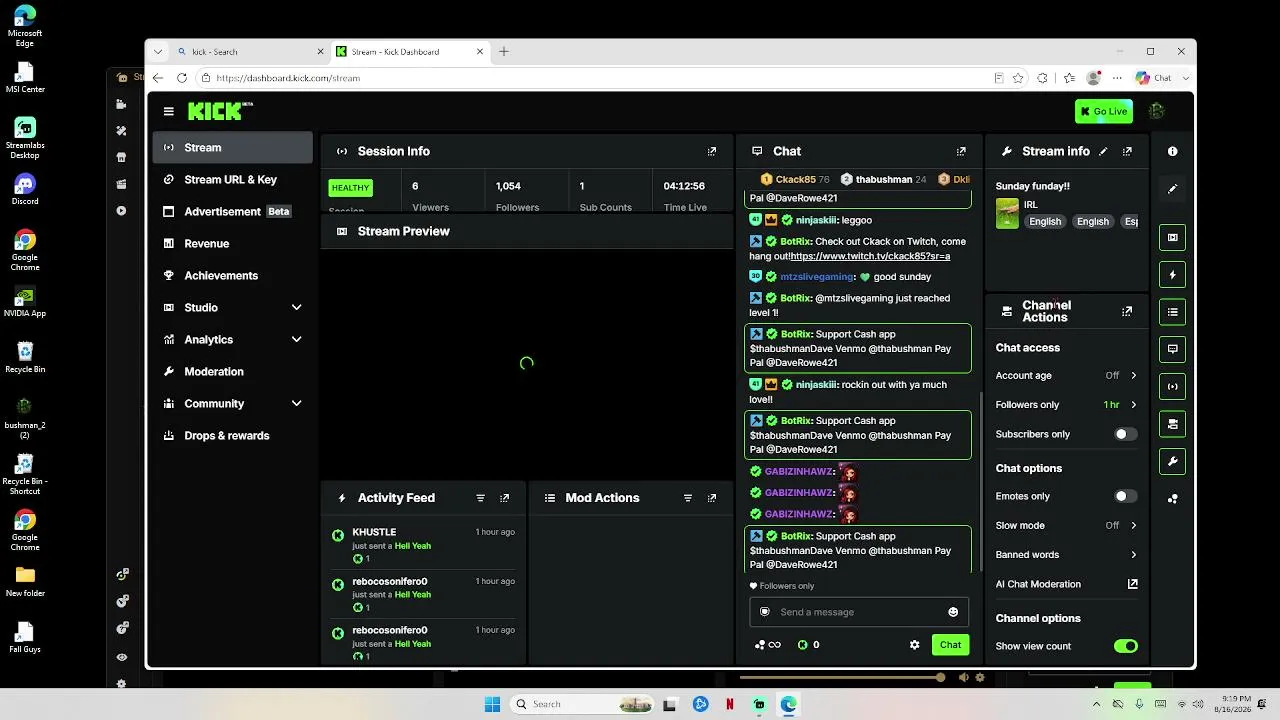This screenshot has height=720, width=1280.
Task: Toggle Emotes only chat switch
Action: click(1126, 496)
